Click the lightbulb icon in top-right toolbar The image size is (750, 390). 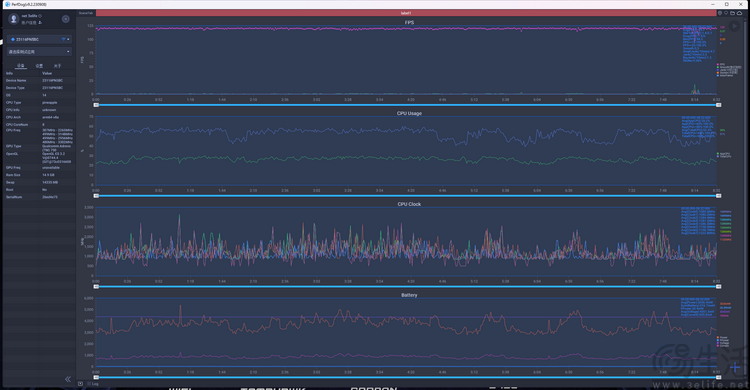tap(726, 13)
